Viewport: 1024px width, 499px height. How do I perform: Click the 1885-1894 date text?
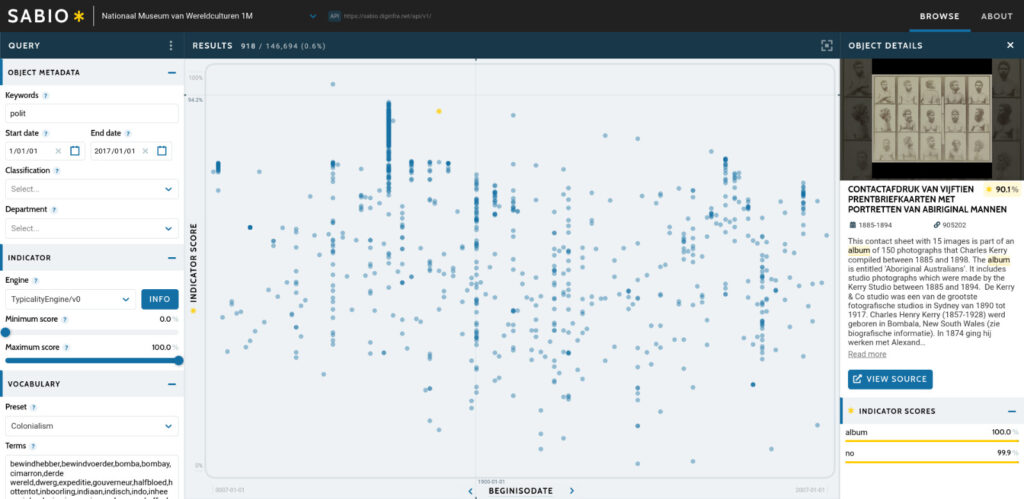[x=875, y=225]
